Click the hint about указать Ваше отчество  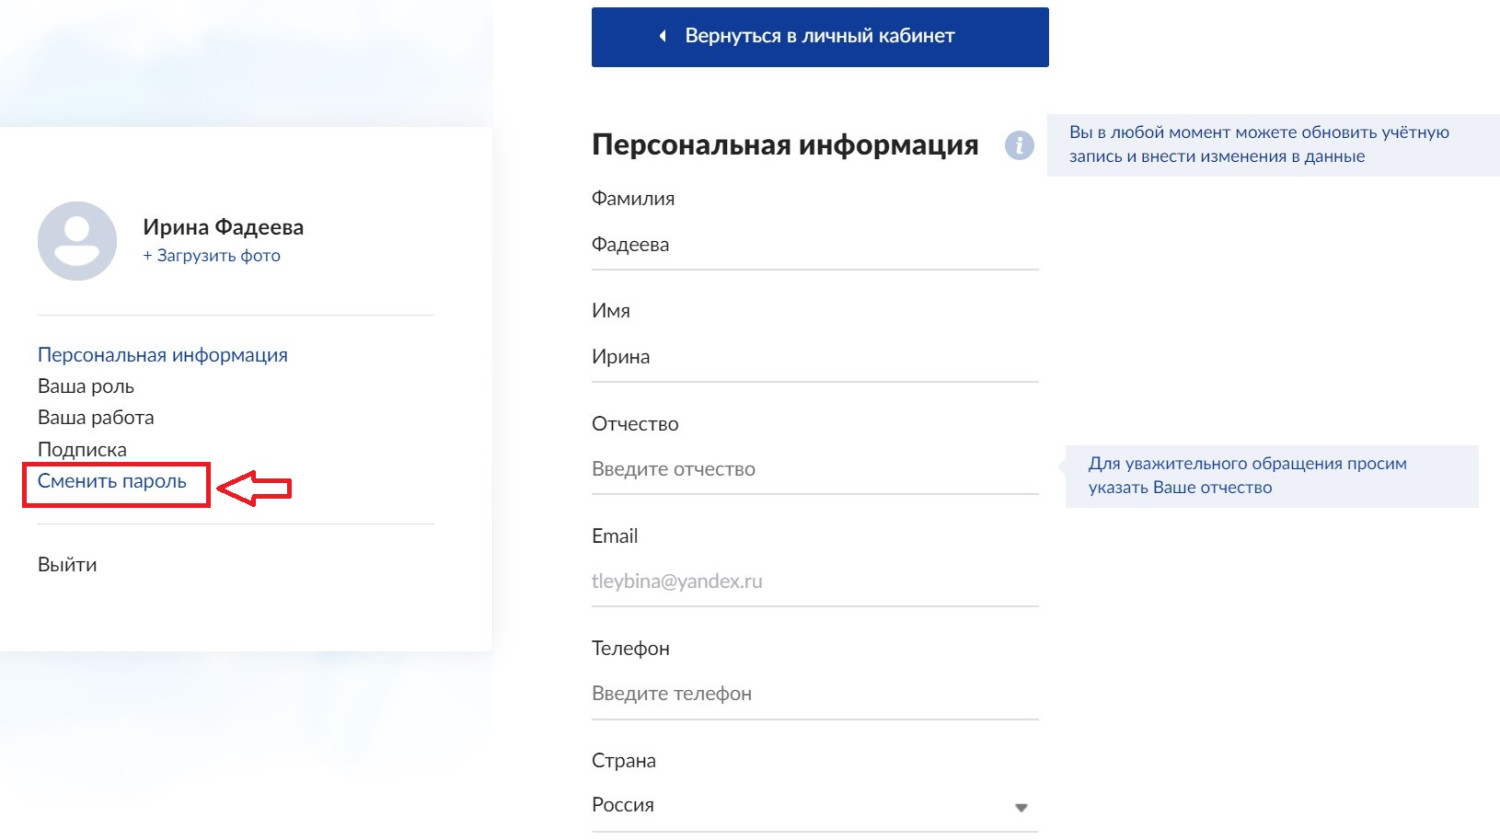pyautogui.click(x=1271, y=476)
